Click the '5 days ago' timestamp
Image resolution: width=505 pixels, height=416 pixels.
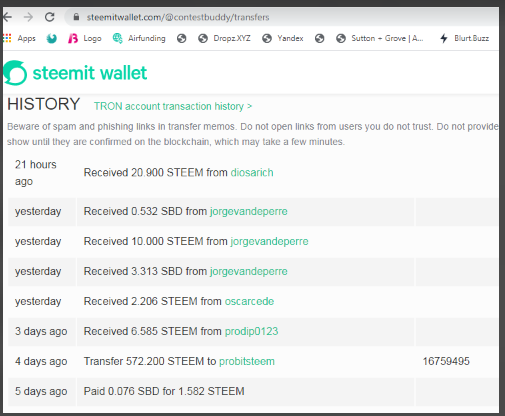41,391
